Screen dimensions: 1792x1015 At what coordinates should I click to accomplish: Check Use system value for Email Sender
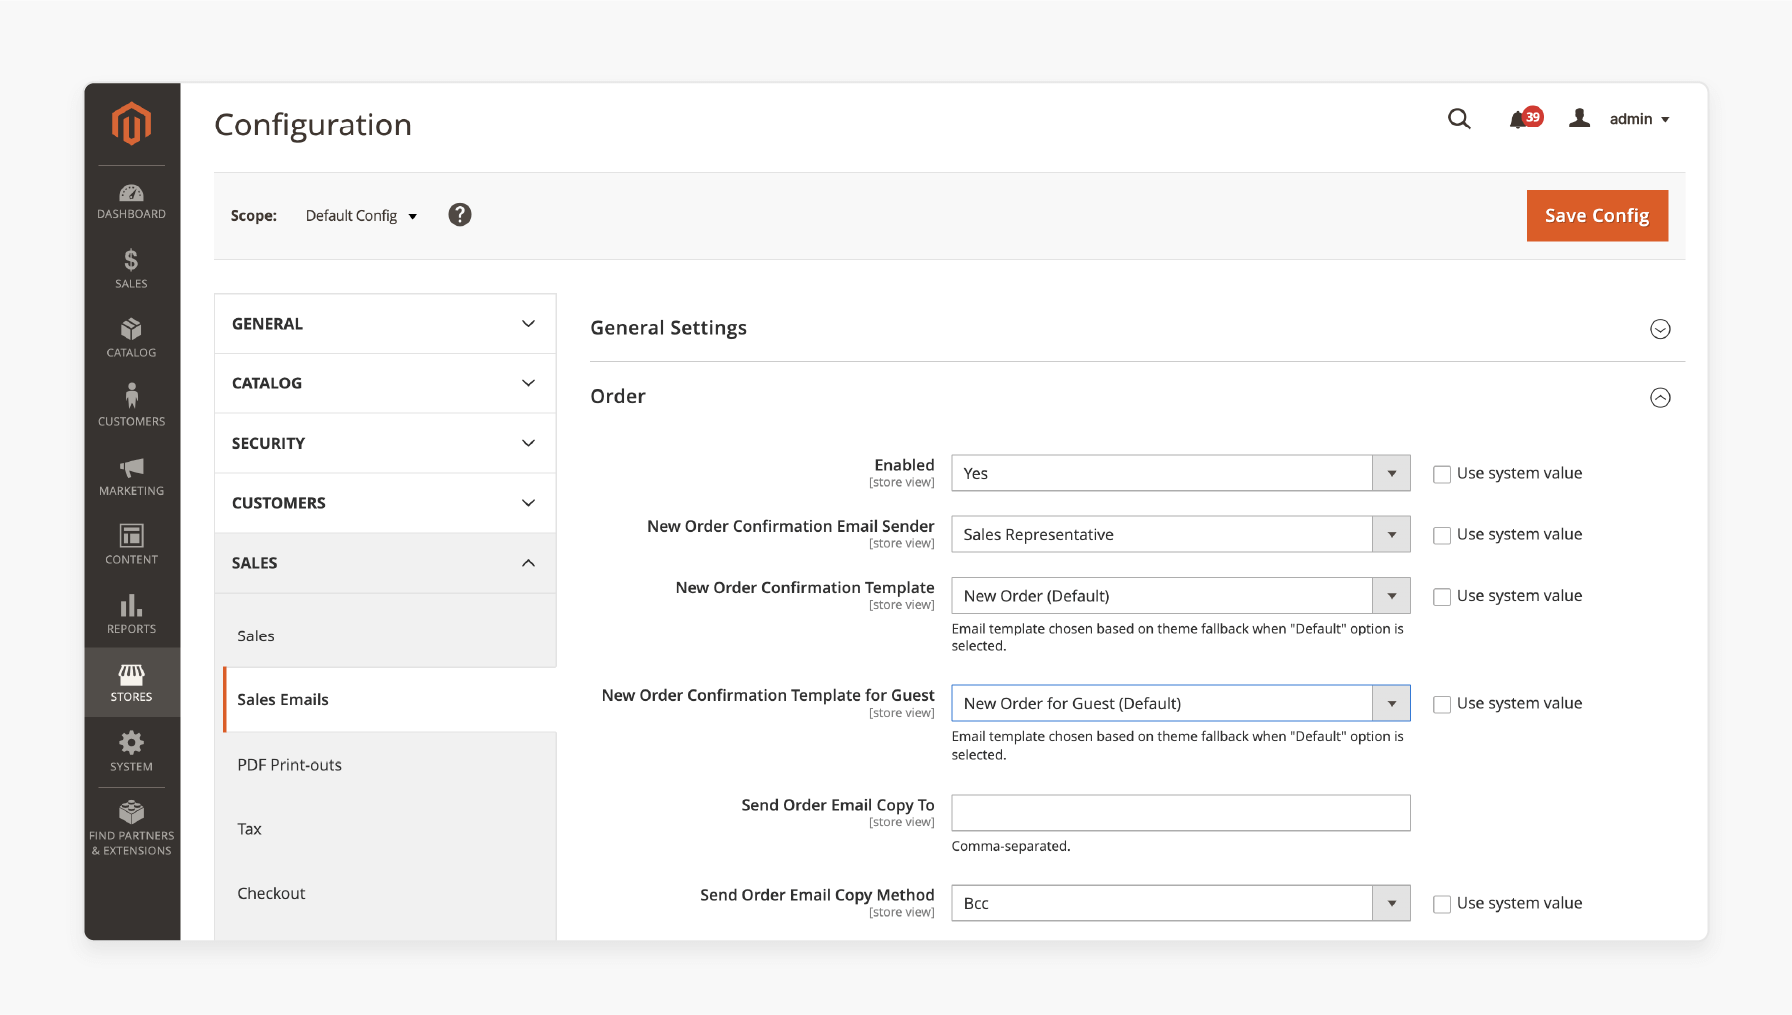coord(1442,535)
